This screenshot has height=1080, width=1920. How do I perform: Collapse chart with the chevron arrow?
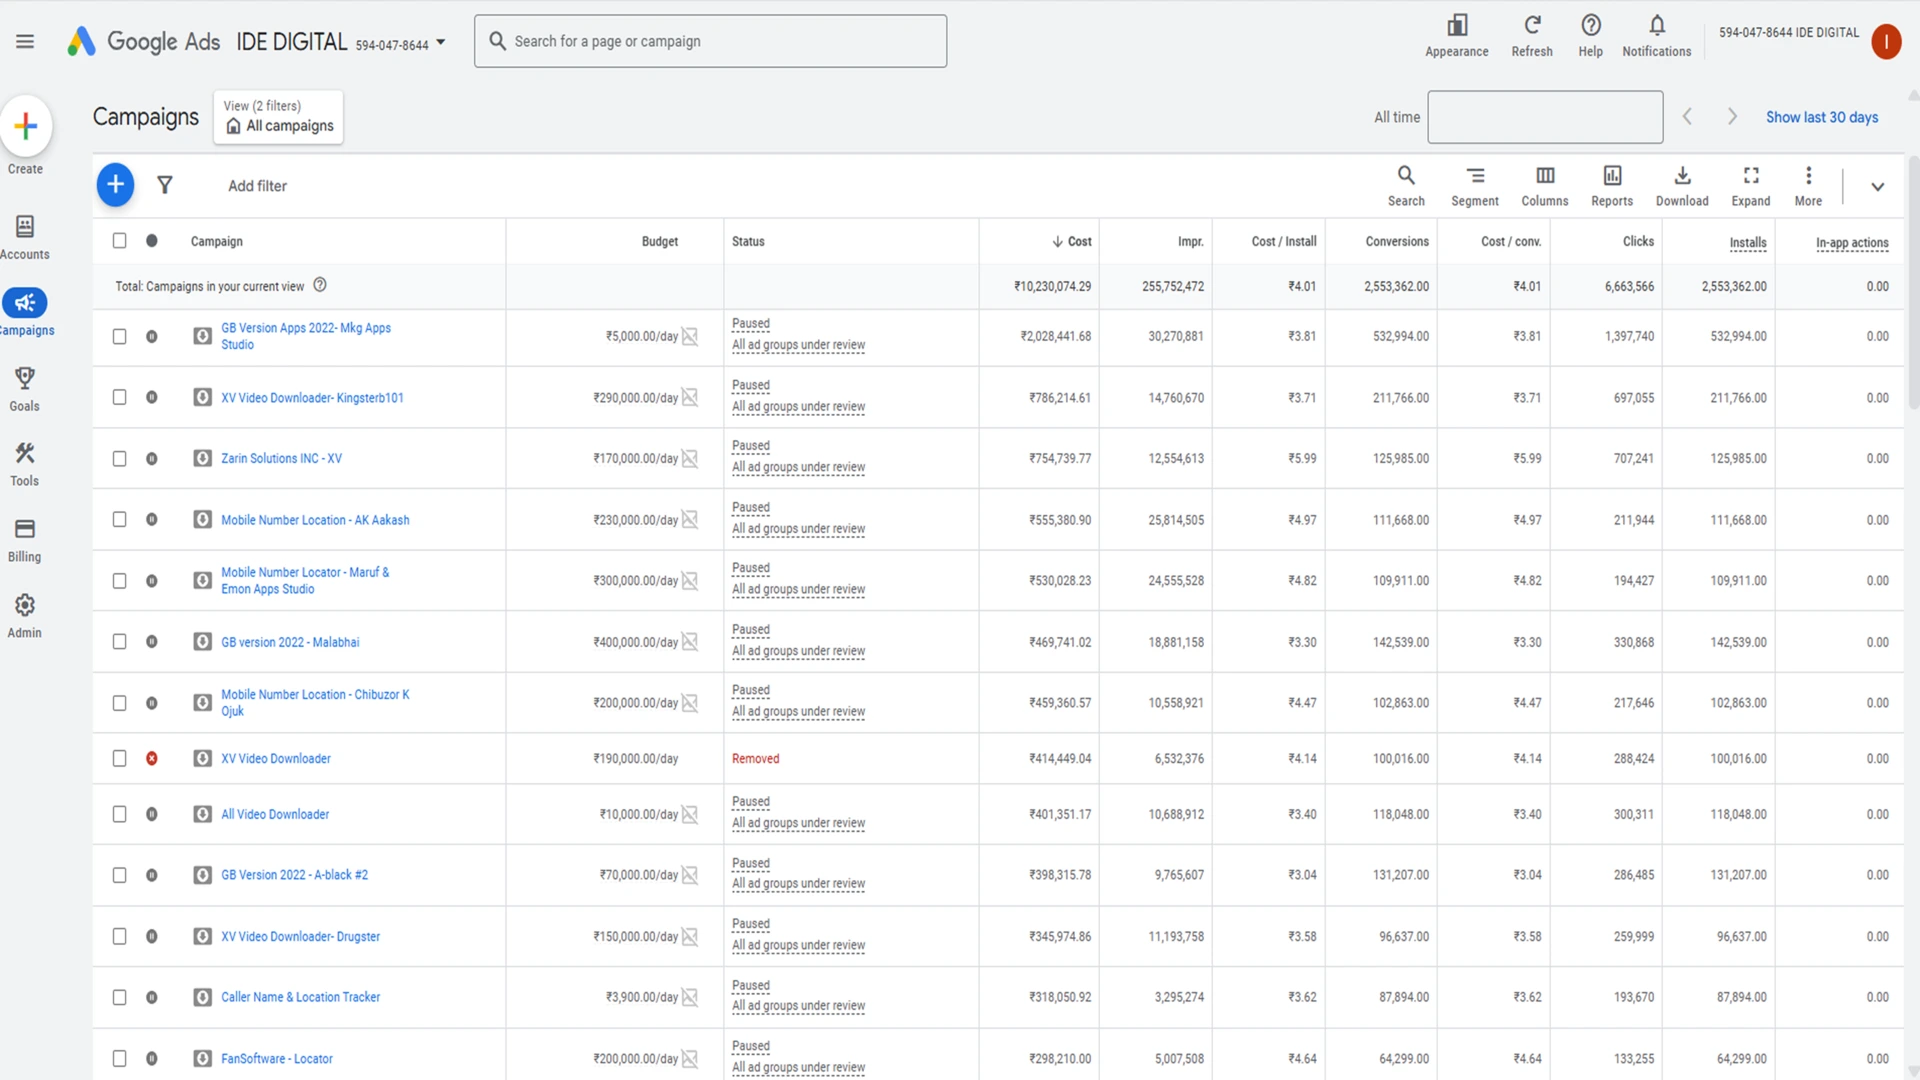[x=1877, y=186]
